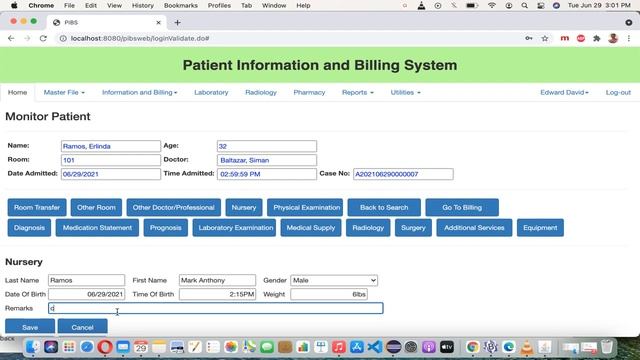Open Medication Statement
Image resolution: width=640 pixels, height=360 pixels.
(x=97, y=228)
